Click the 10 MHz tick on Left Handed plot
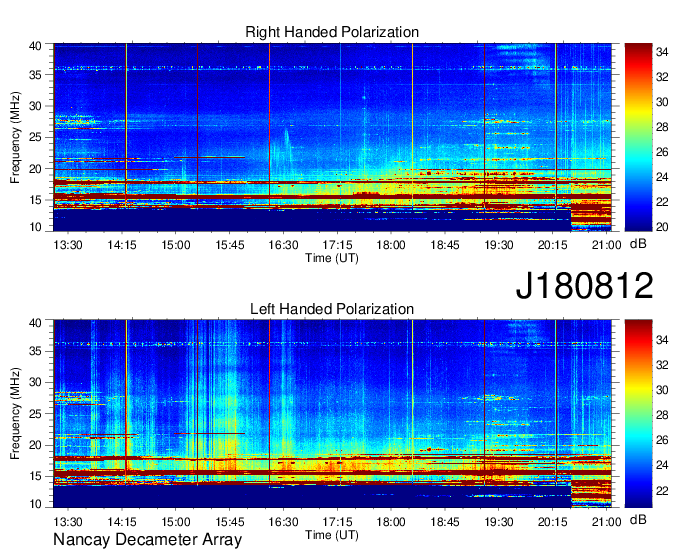Viewport: 680px width, 552px height. click(x=35, y=503)
